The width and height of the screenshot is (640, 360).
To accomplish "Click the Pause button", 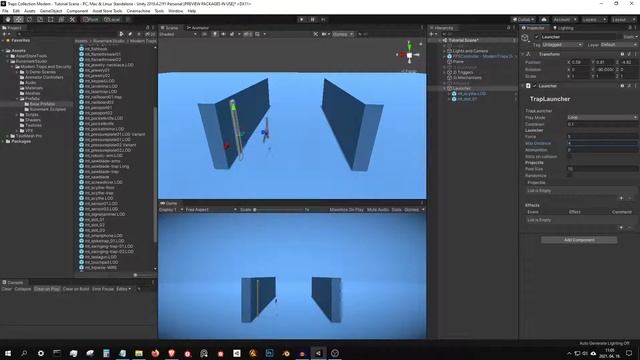I will click(x=313, y=20).
